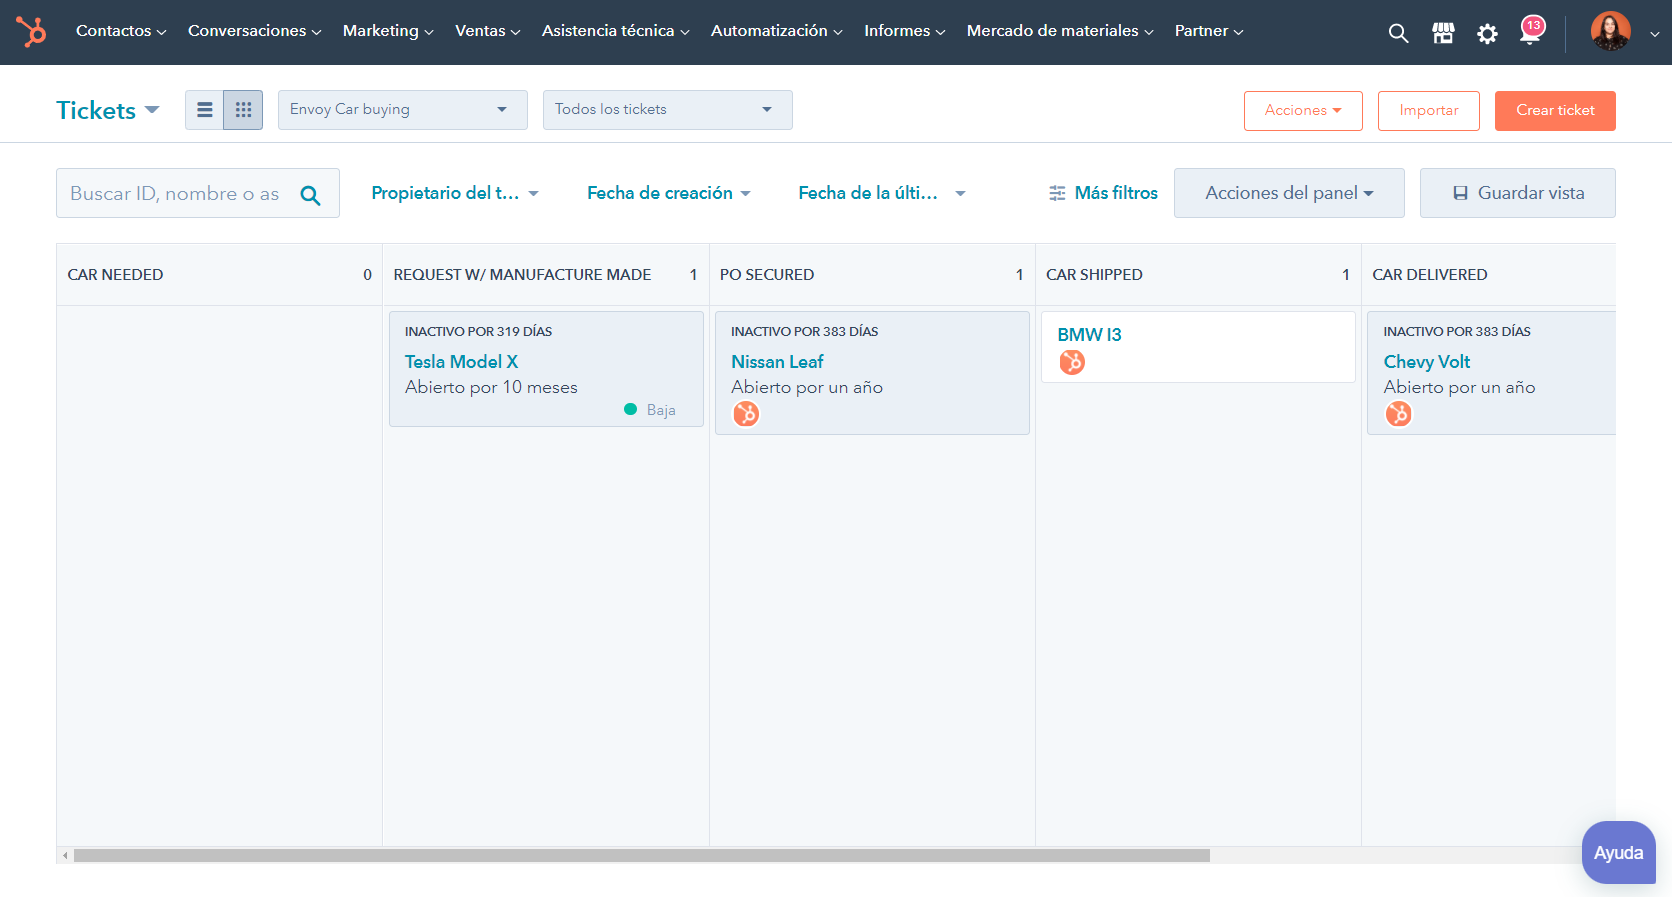
Task: Click the Importar button
Action: point(1428,110)
